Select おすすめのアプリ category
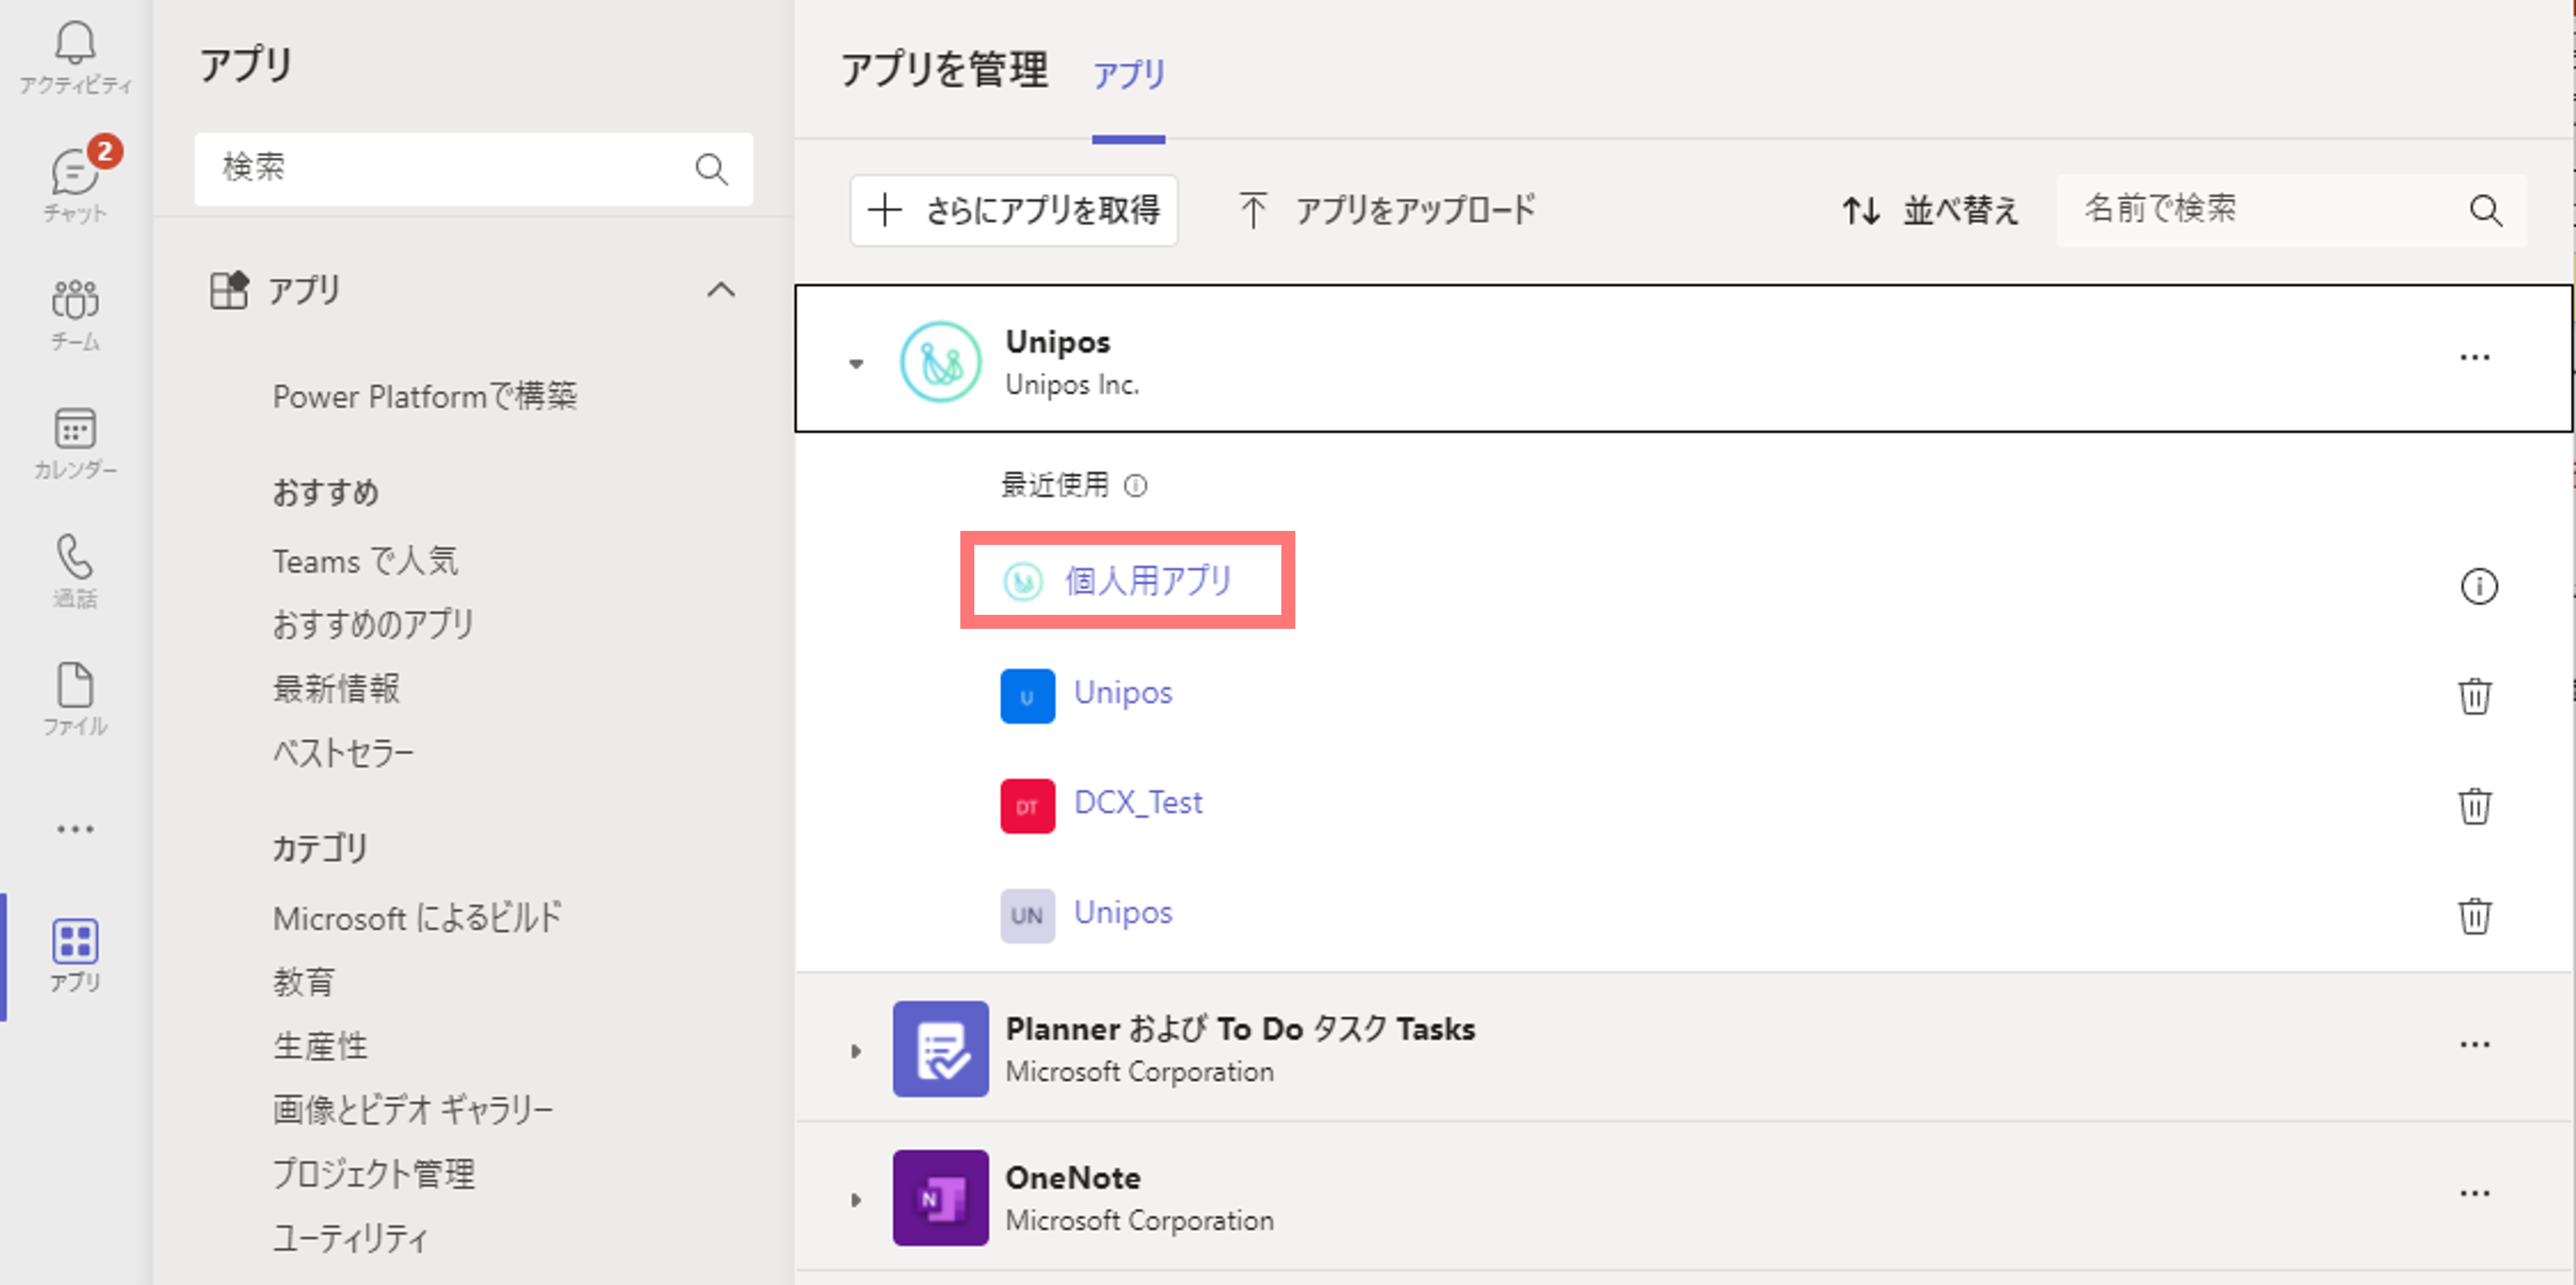This screenshot has width=2576, height=1285. coord(373,624)
